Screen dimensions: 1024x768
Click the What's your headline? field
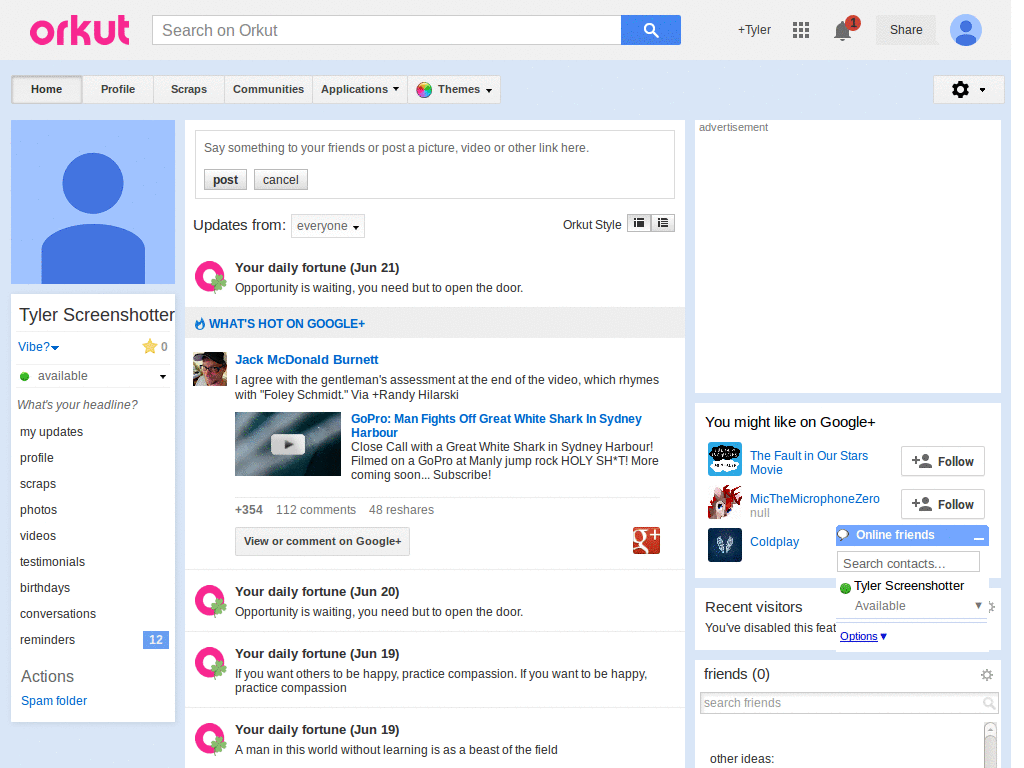(x=78, y=405)
